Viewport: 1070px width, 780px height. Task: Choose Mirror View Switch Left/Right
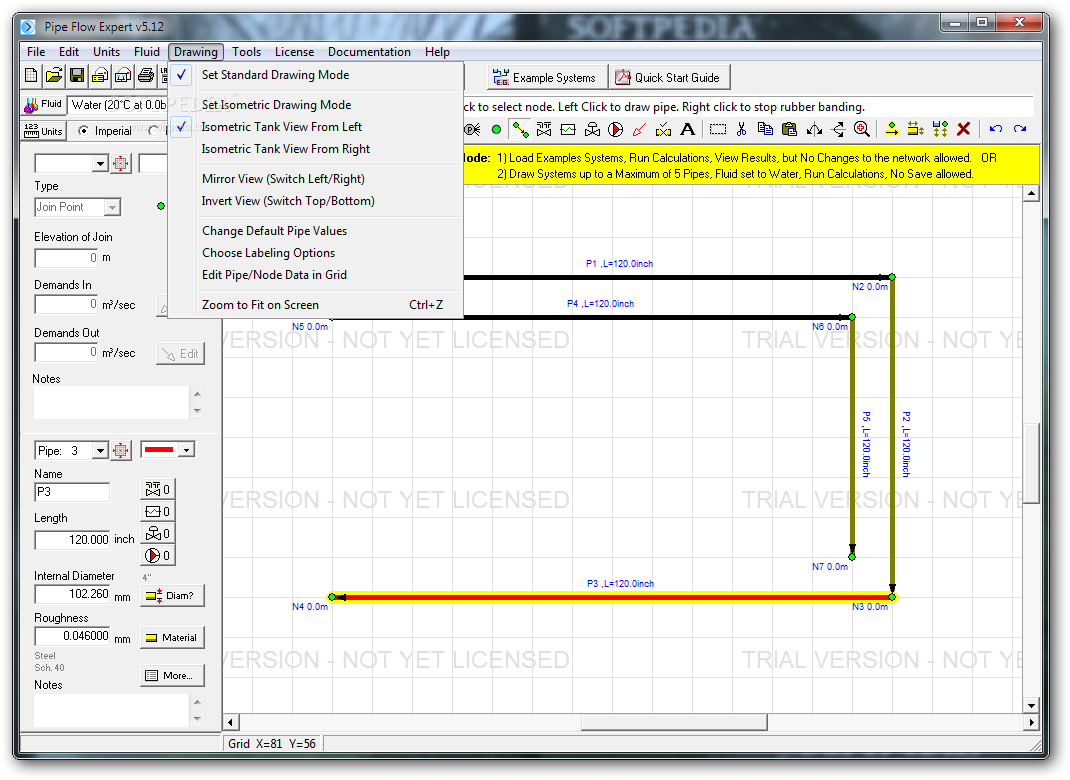coord(315,179)
